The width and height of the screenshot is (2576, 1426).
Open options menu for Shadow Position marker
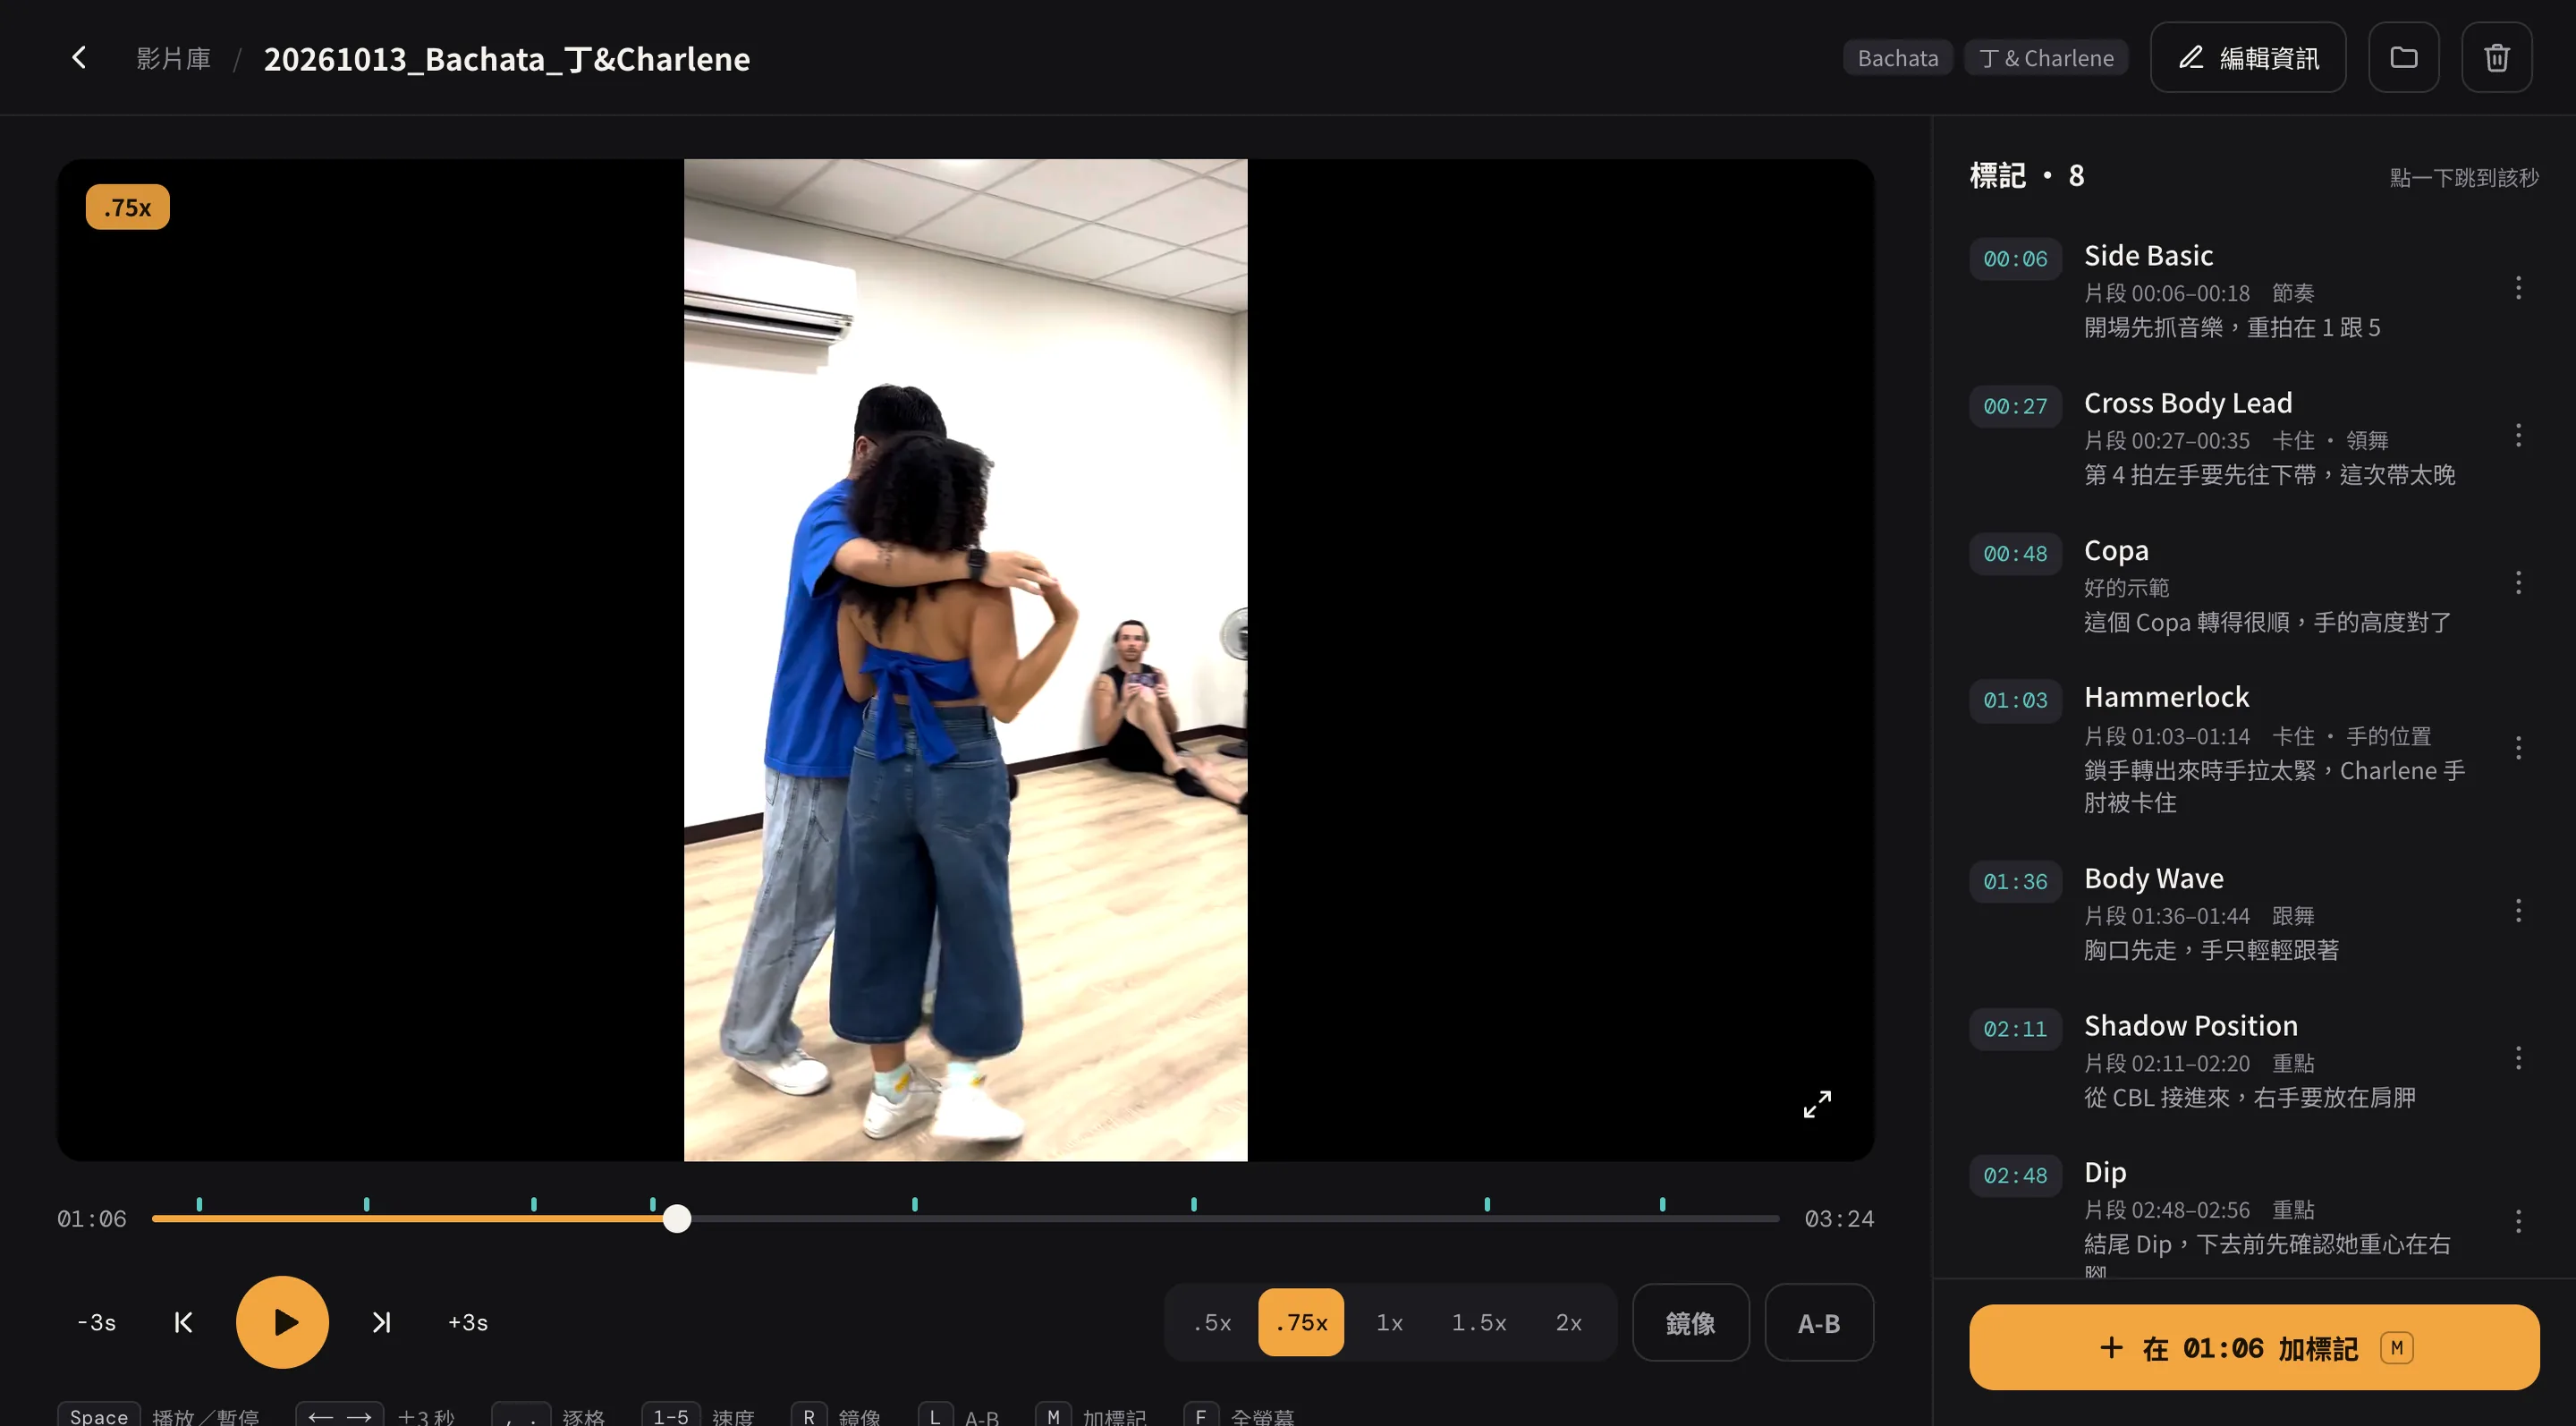(2518, 1058)
